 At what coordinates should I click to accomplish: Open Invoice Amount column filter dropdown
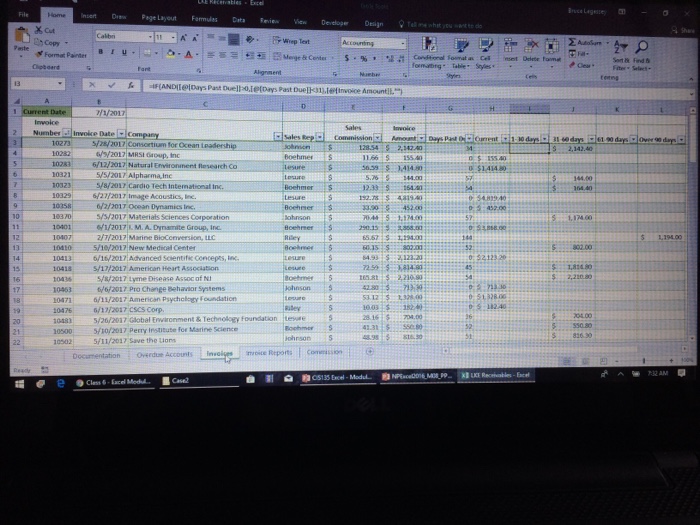[x=421, y=138]
